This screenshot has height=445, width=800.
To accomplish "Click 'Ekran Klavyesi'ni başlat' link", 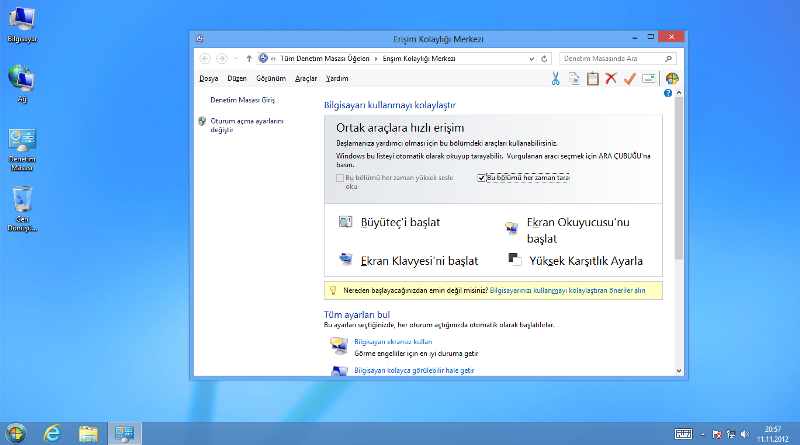I will click(419, 261).
